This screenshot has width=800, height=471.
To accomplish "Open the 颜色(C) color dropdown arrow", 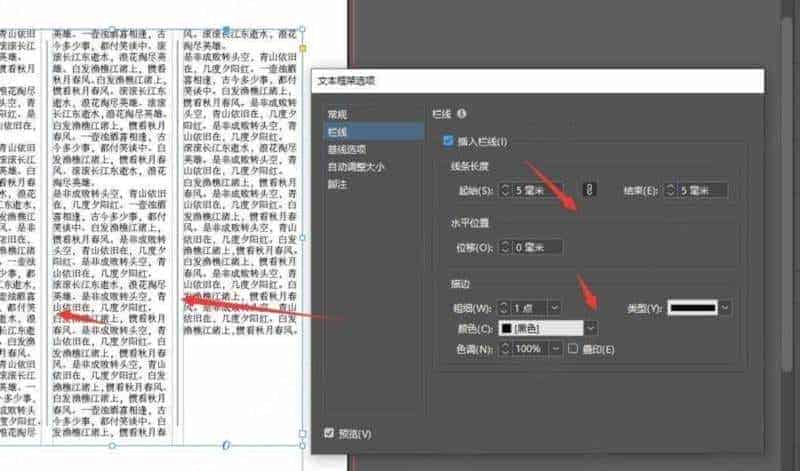I will coord(590,328).
